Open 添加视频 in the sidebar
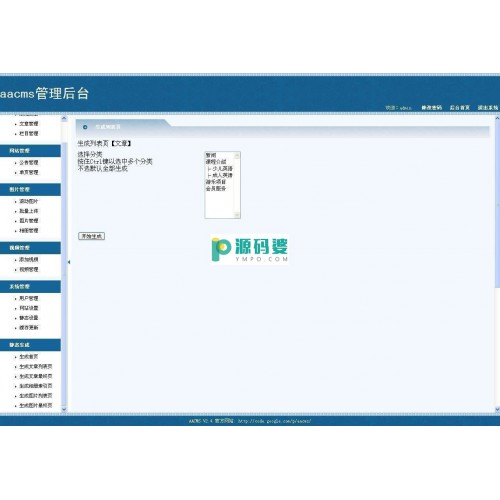Image resolution: width=500 pixels, height=500 pixels. pyautogui.click(x=29, y=259)
